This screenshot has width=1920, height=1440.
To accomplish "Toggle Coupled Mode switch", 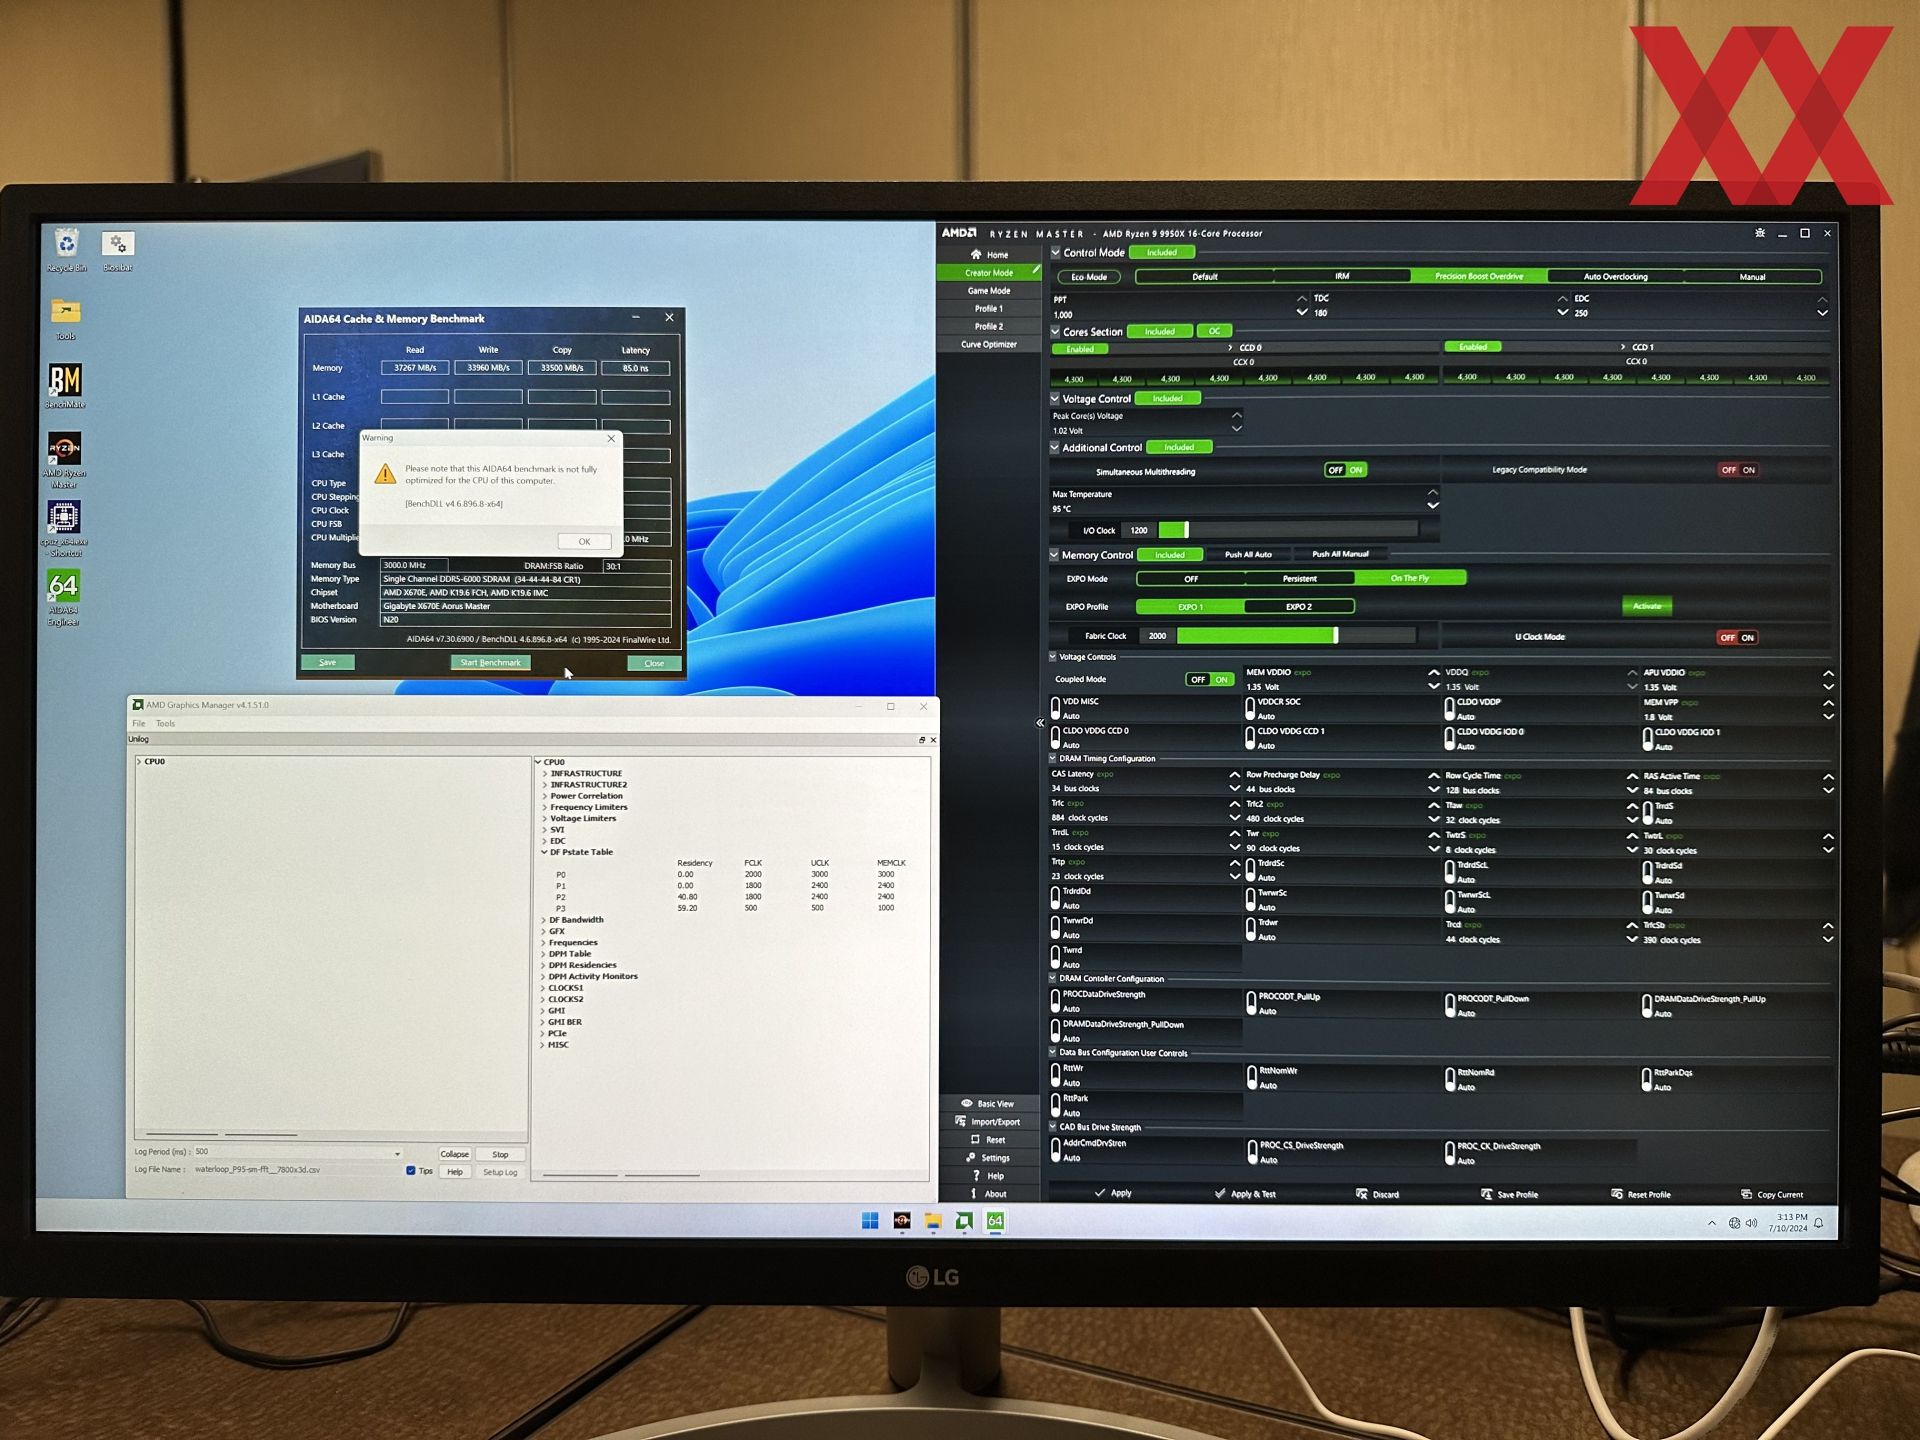I will tap(1209, 679).
